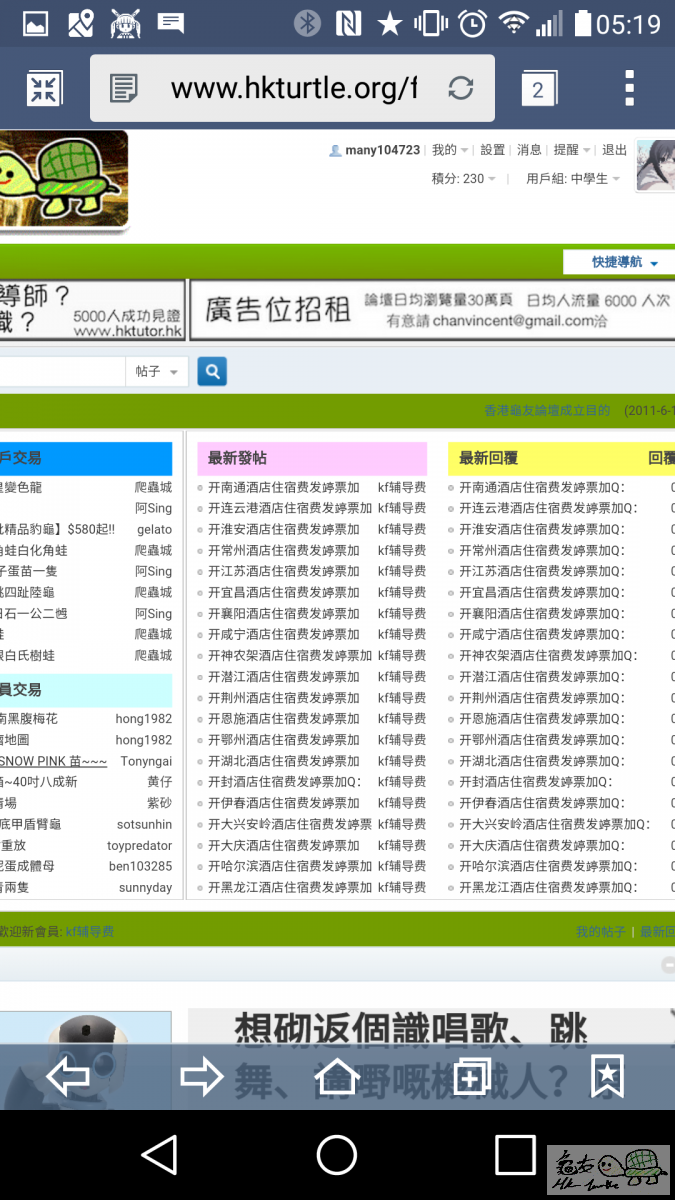Open 消息 messages link
The height and width of the screenshot is (1200, 675).
pos(529,150)
